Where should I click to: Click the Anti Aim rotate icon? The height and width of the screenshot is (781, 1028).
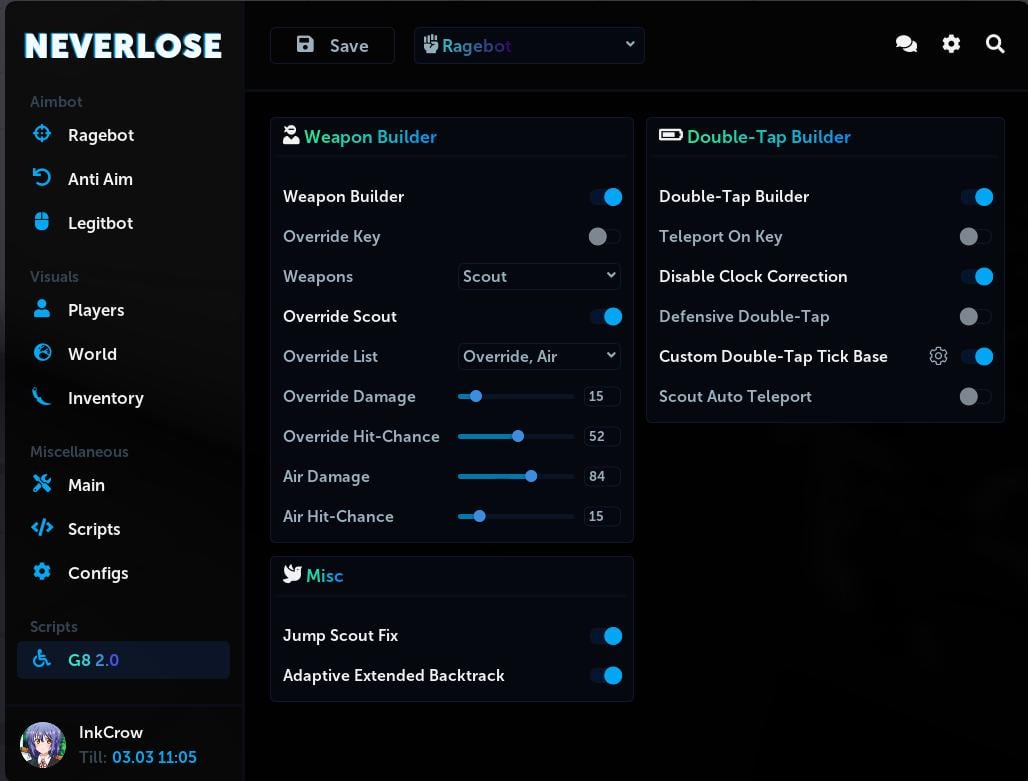point(42,178)
